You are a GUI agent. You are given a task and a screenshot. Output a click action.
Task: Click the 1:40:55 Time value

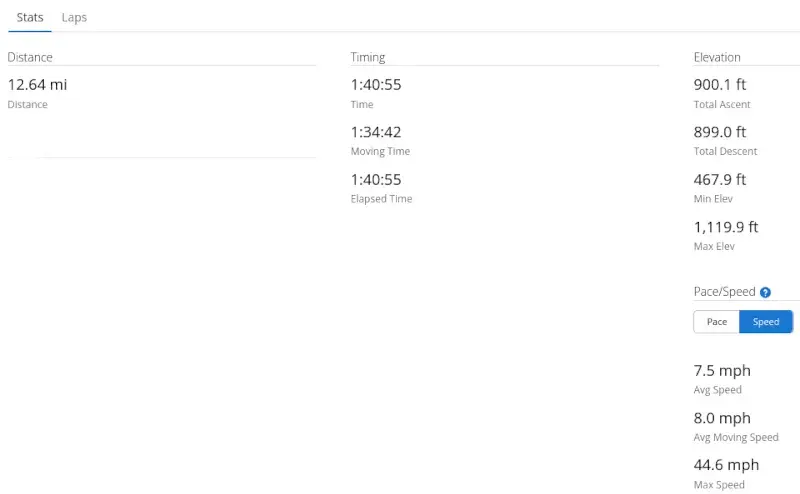coord(376,84)
